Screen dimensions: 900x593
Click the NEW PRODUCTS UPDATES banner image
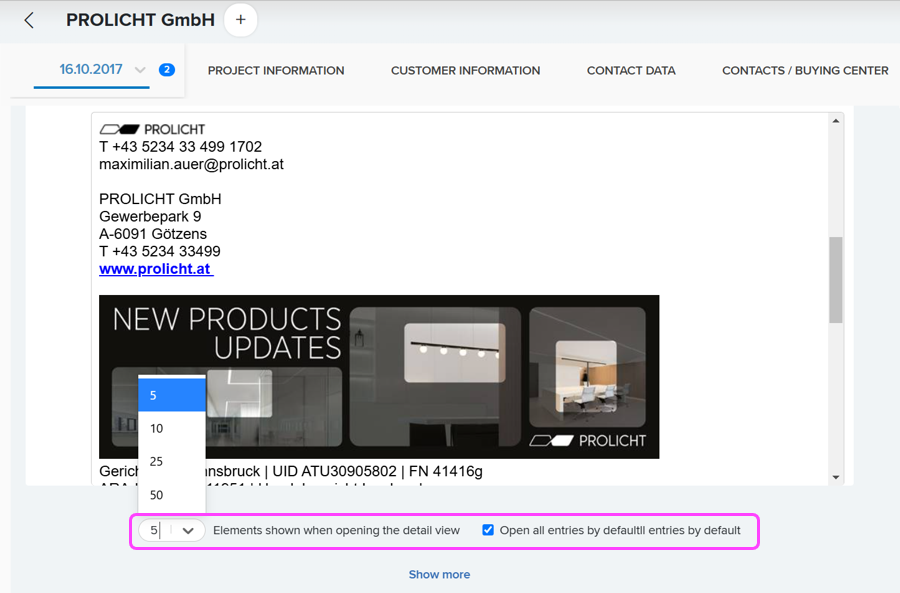click(x=379, y=377)
